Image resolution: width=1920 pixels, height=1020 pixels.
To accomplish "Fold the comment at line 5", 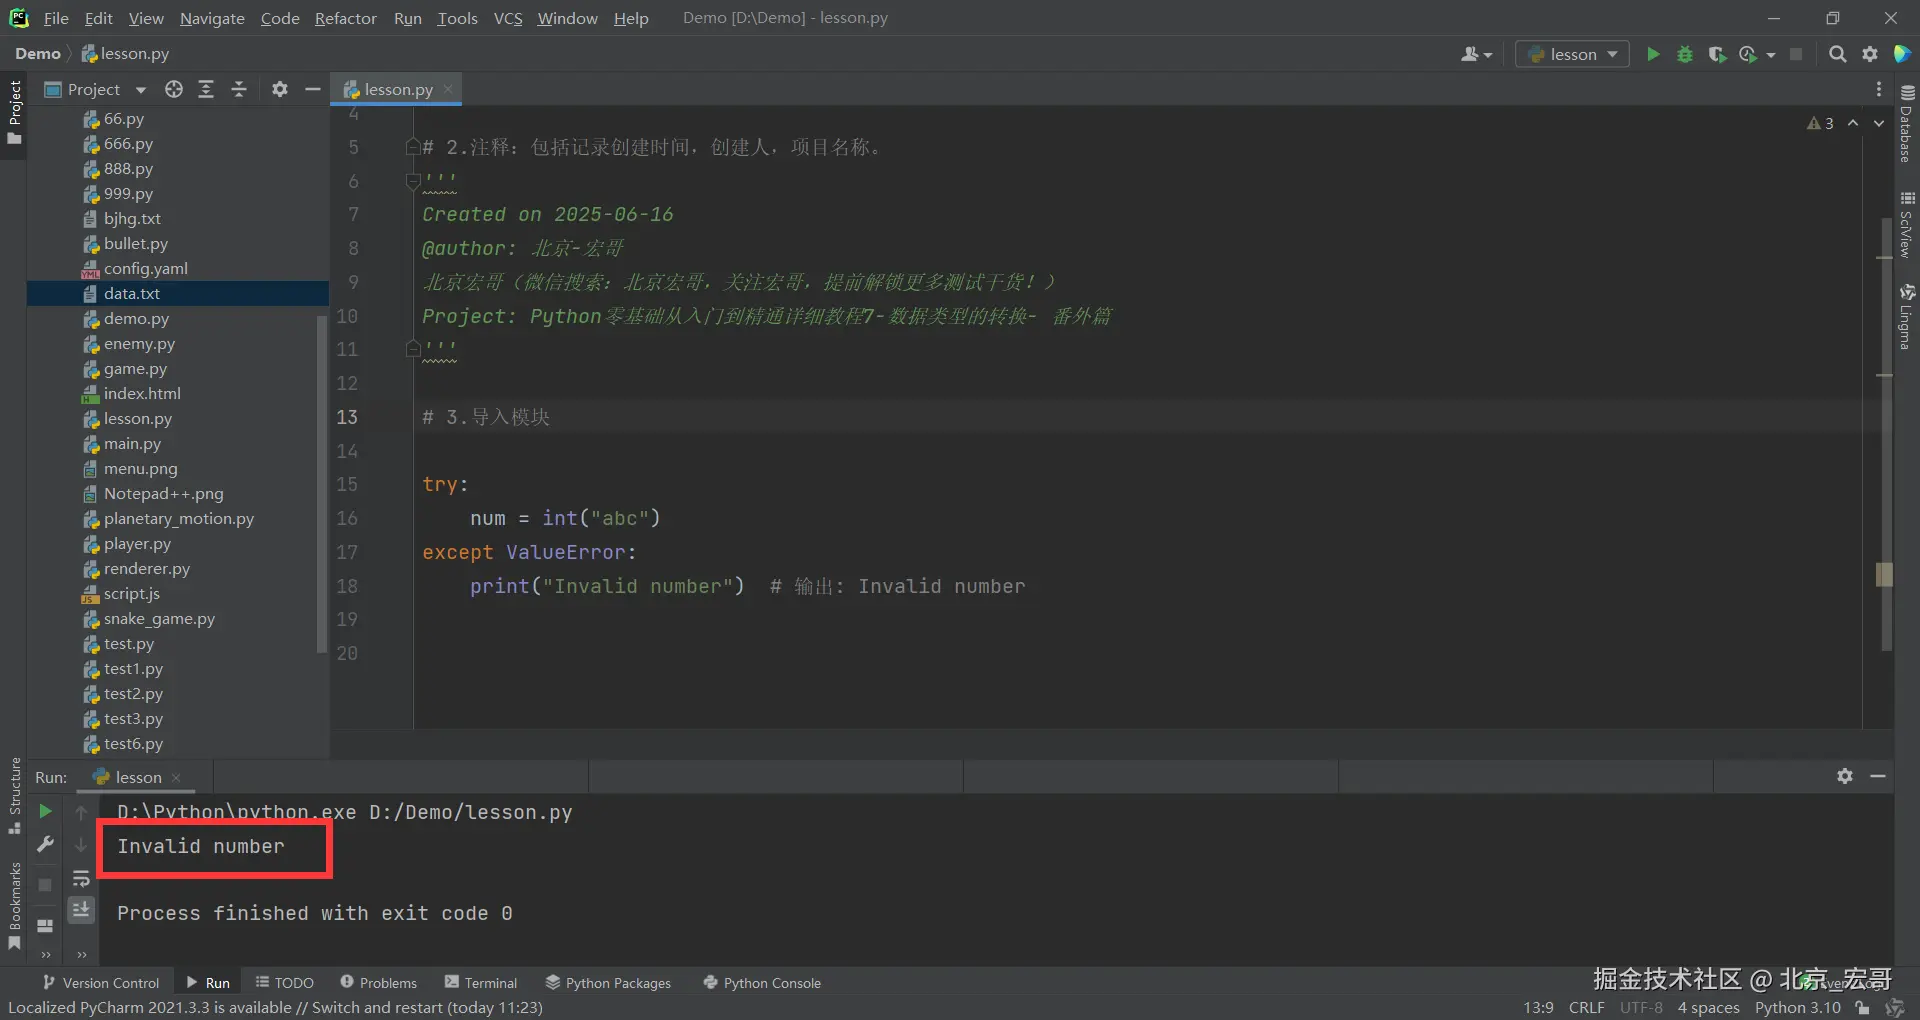I will pyautogui.click(x=412, y=147).
